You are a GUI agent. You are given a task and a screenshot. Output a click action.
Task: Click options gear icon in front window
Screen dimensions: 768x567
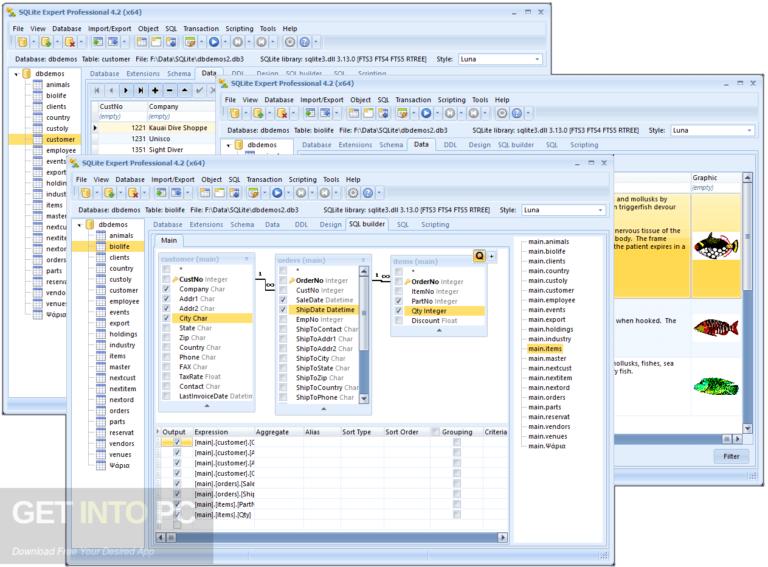click(353, 193)
